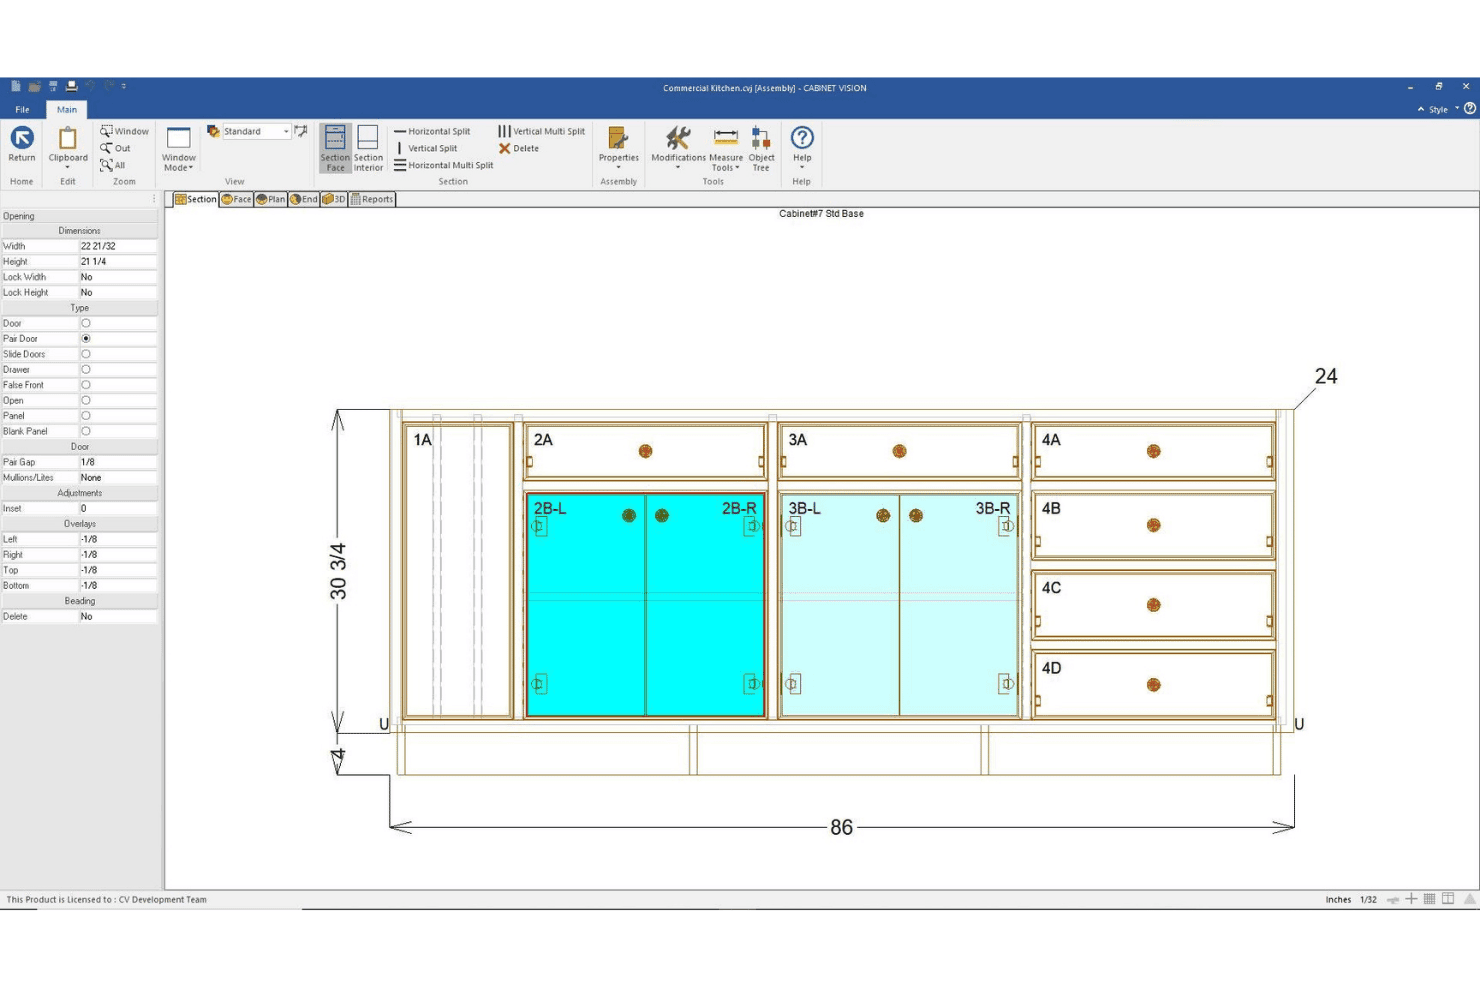Choose Horizontal Multi Split
Image resolution: width=1480 pixels, height=987 pixels.
point(444,165)
